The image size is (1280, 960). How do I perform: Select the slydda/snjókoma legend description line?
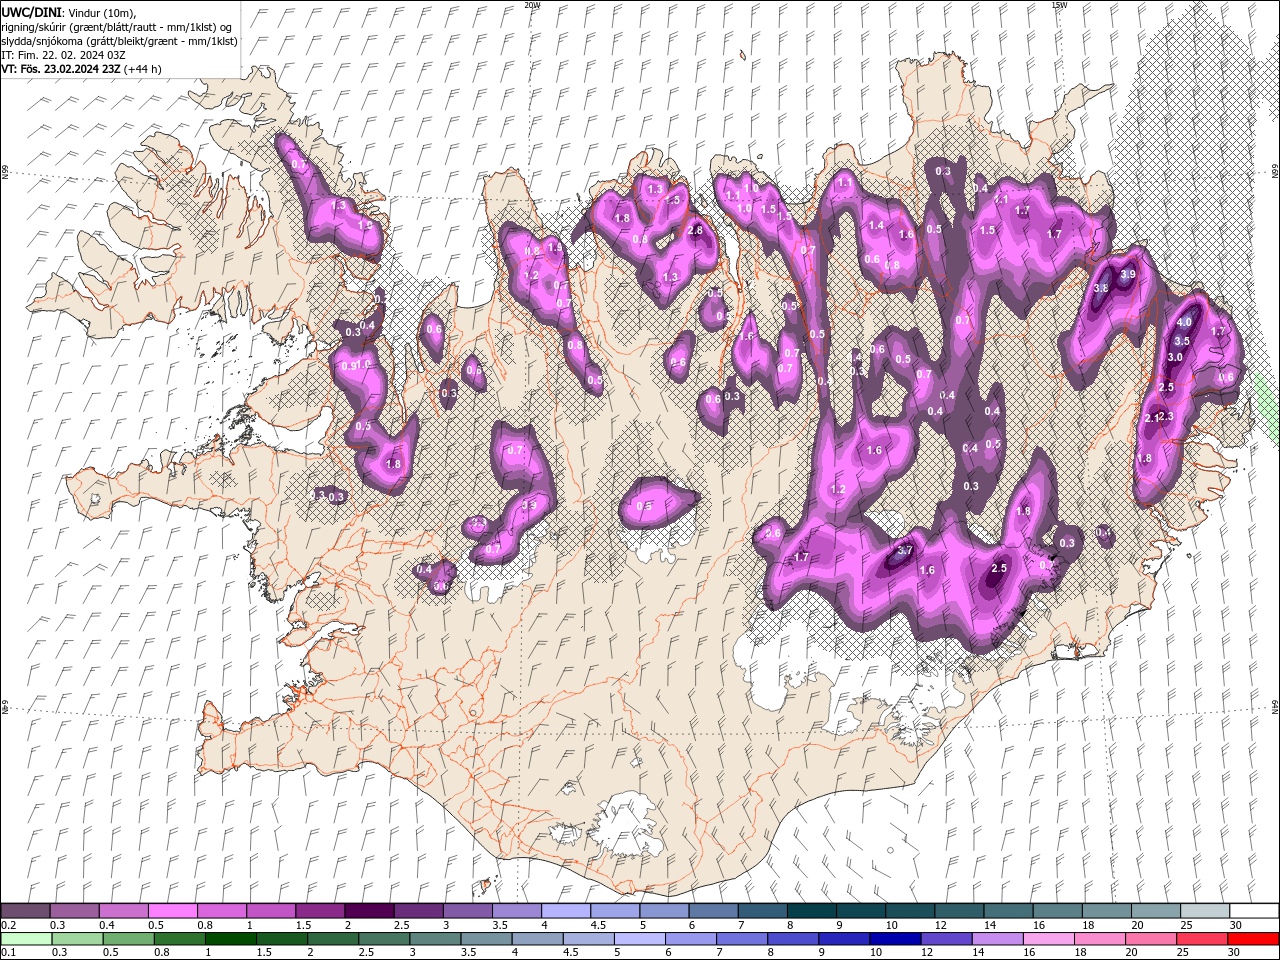point(119,41)
